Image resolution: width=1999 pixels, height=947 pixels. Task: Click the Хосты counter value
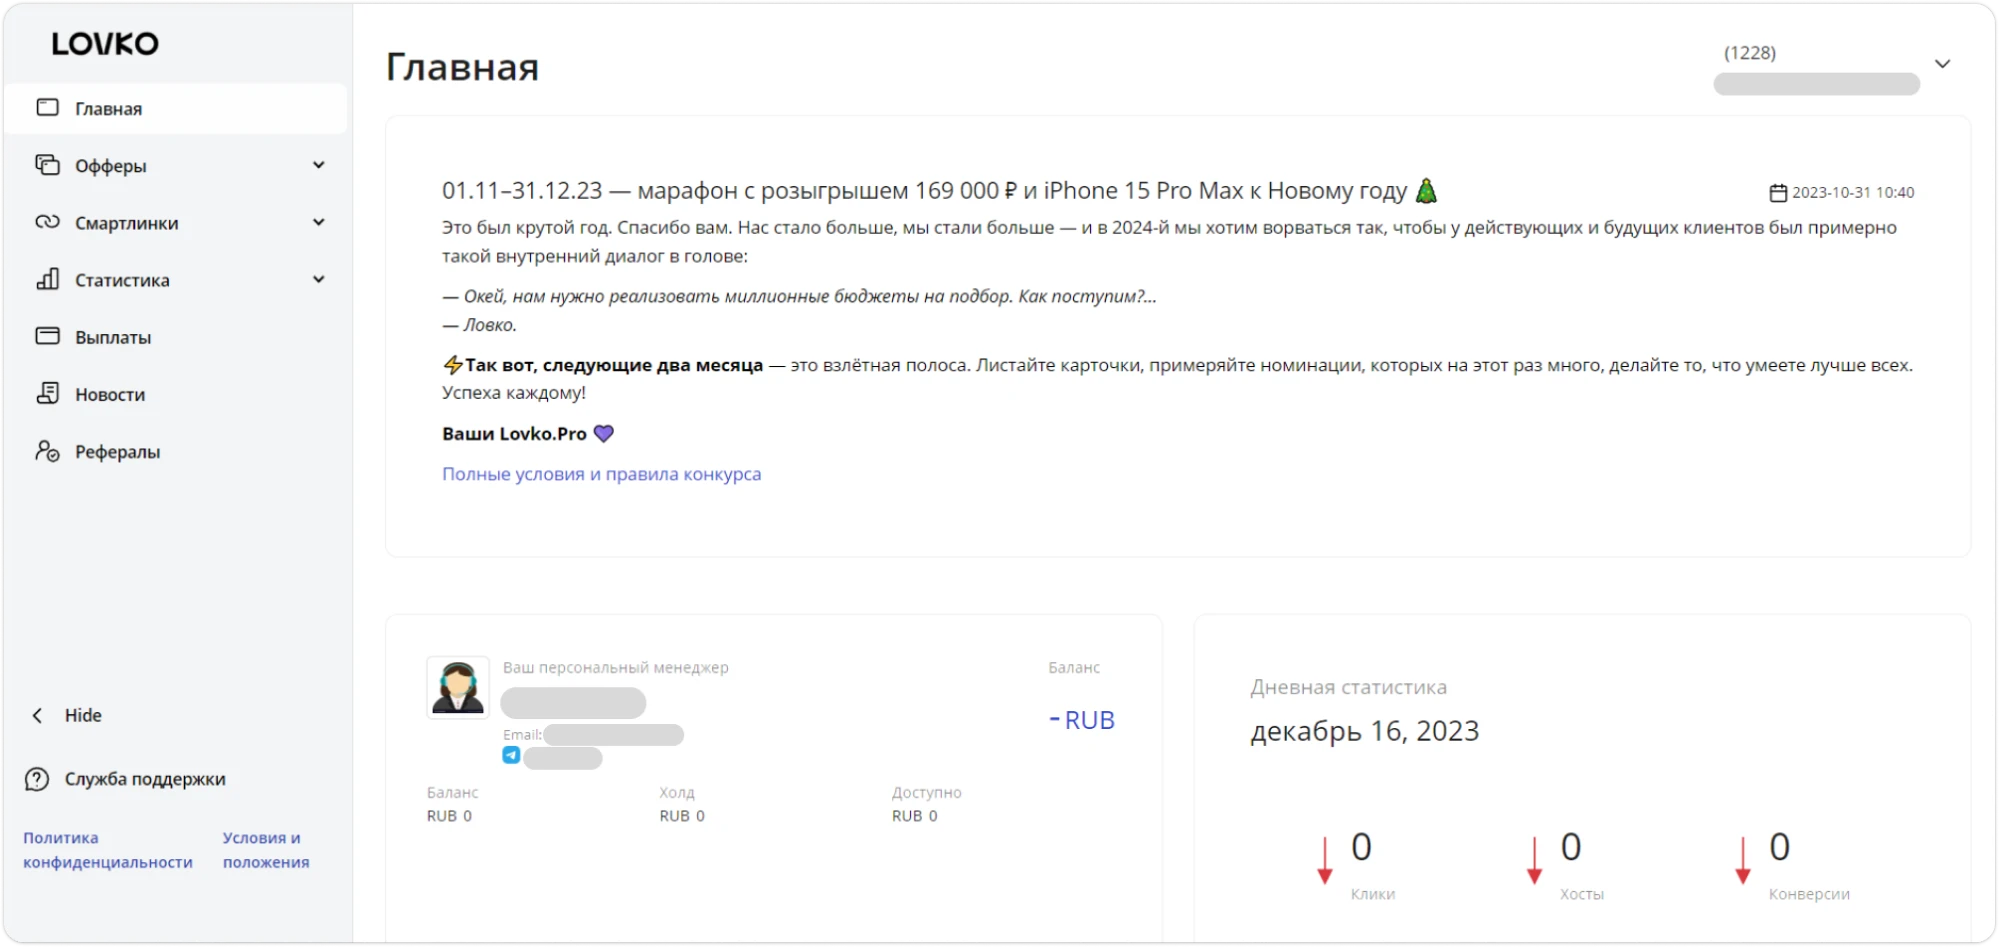tap(1571, 847)
